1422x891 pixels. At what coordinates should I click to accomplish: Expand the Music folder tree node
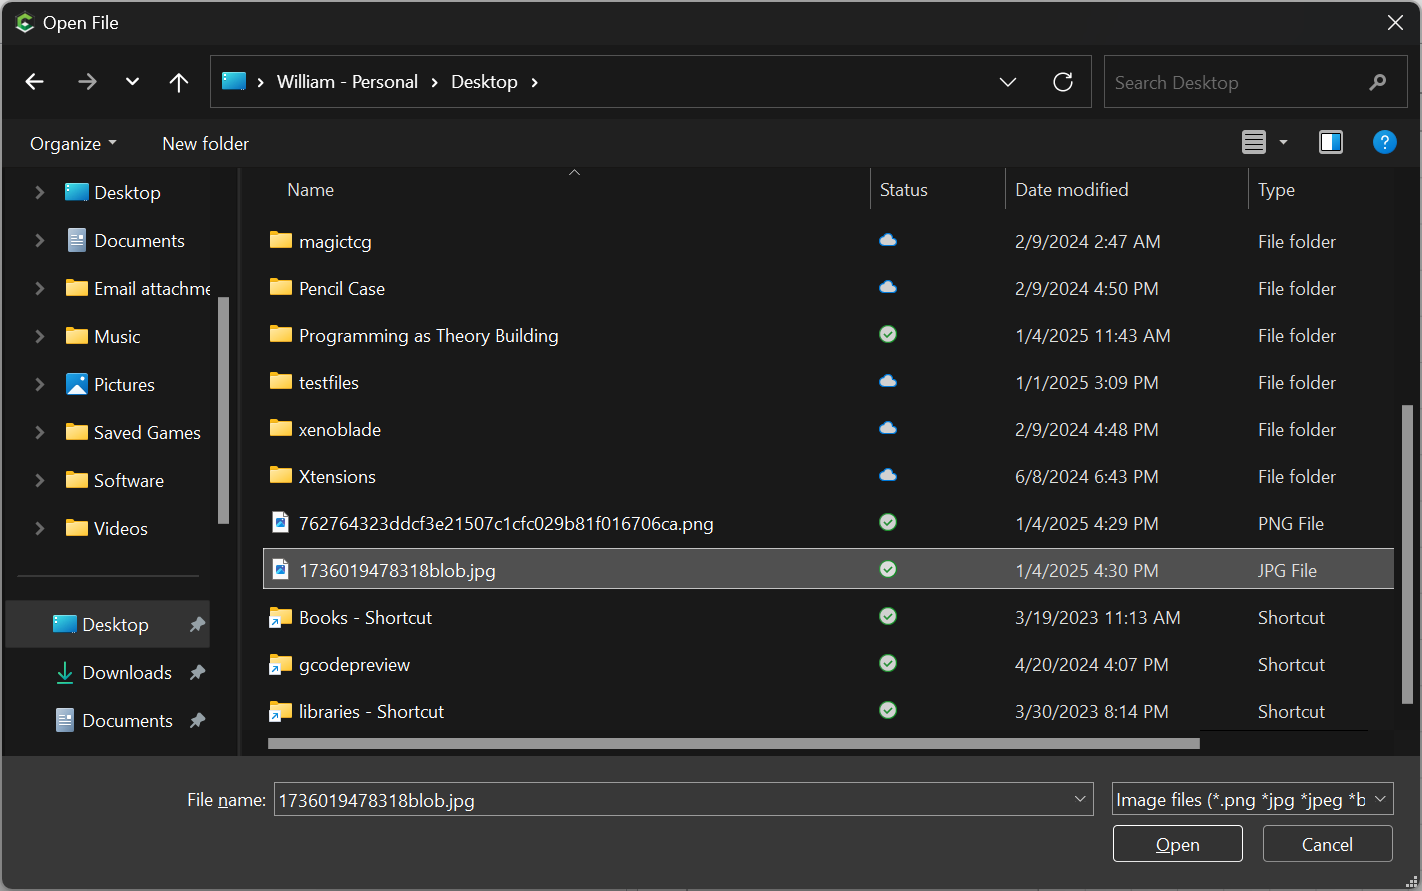(x=40, y=336)
